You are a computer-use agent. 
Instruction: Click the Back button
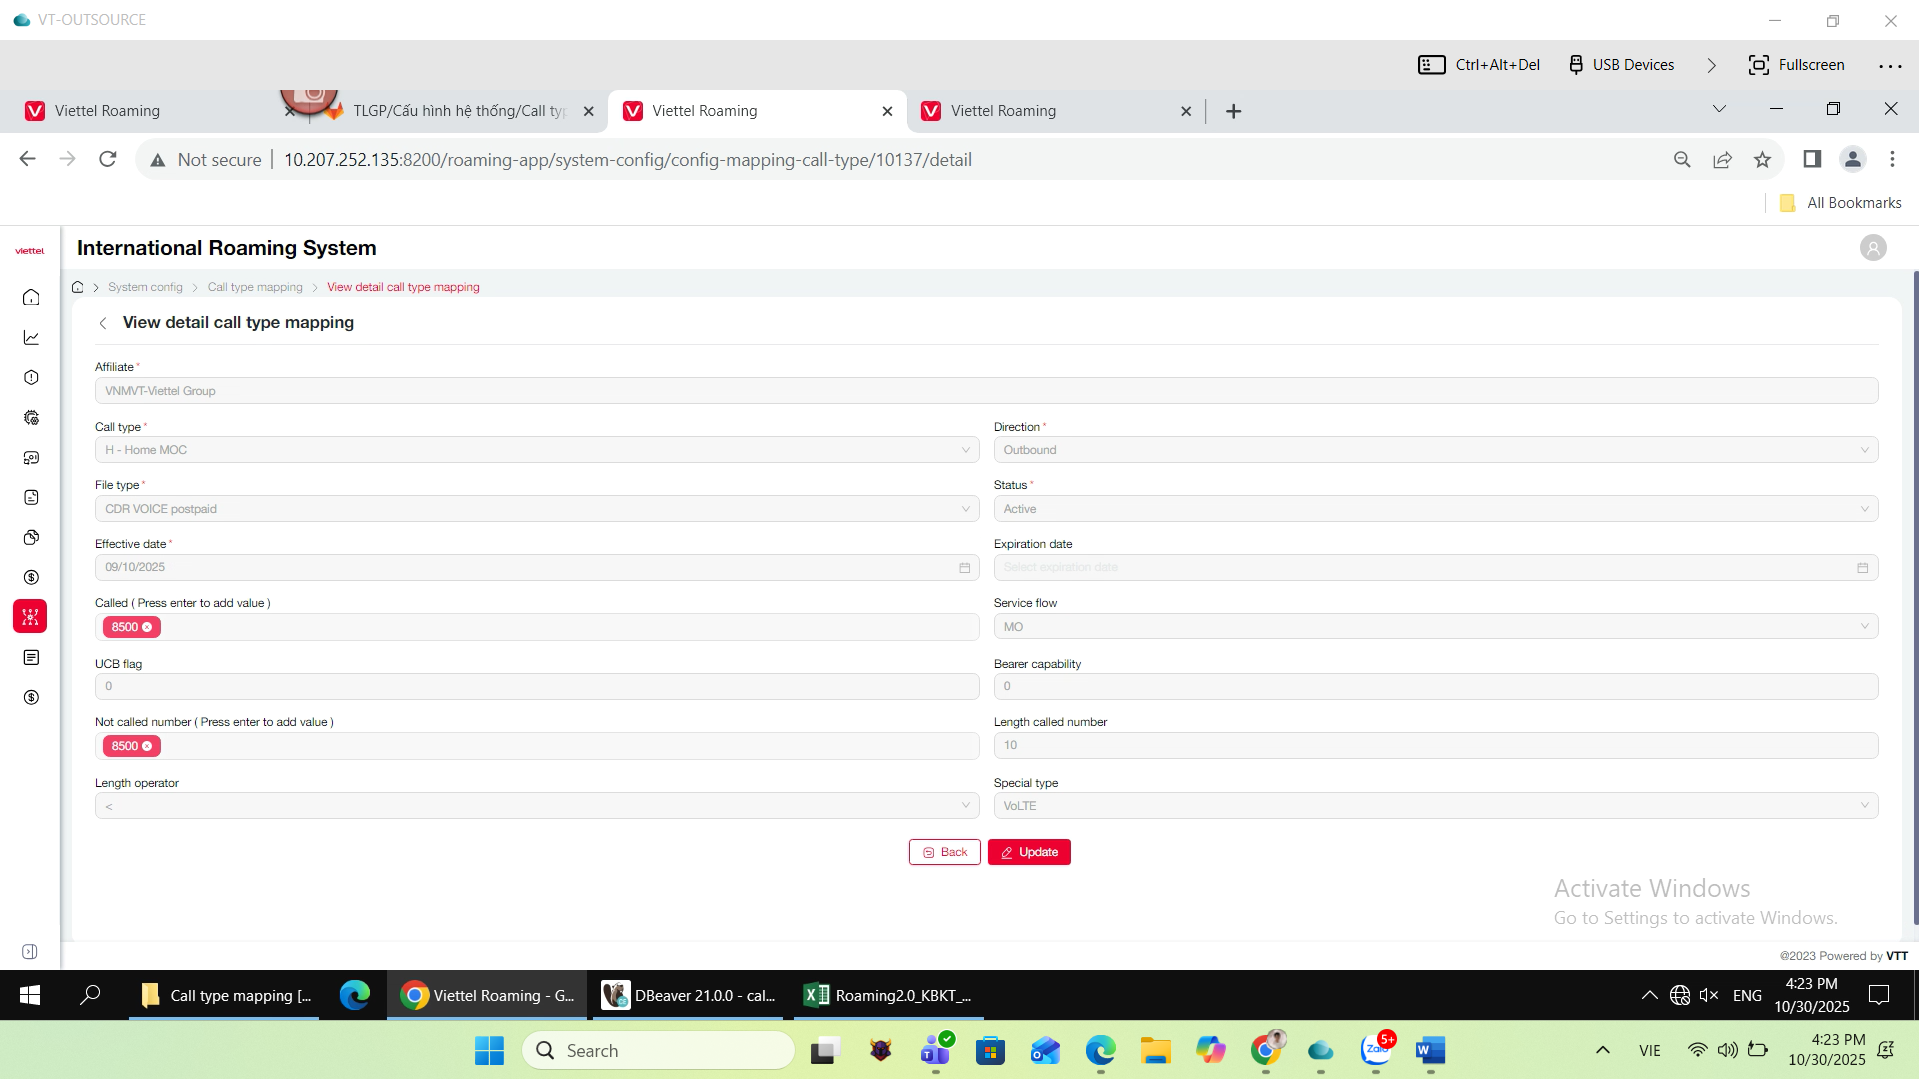click(x=944, y=852)
